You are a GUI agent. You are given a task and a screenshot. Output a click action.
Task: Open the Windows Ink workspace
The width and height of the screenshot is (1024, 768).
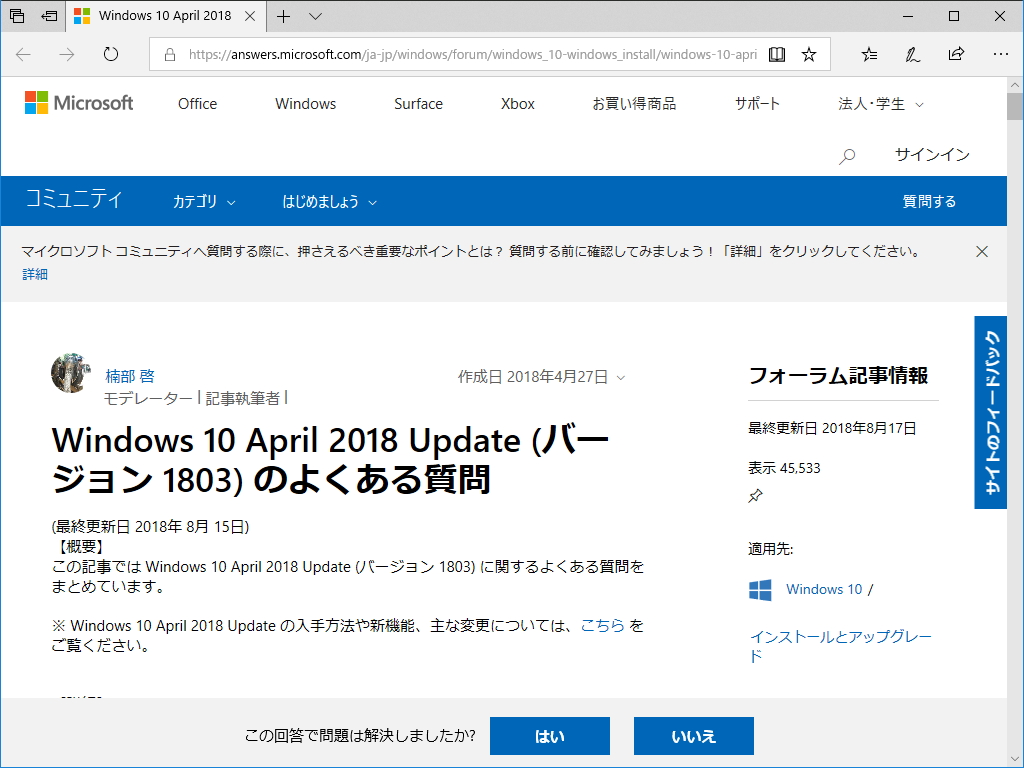911,54
